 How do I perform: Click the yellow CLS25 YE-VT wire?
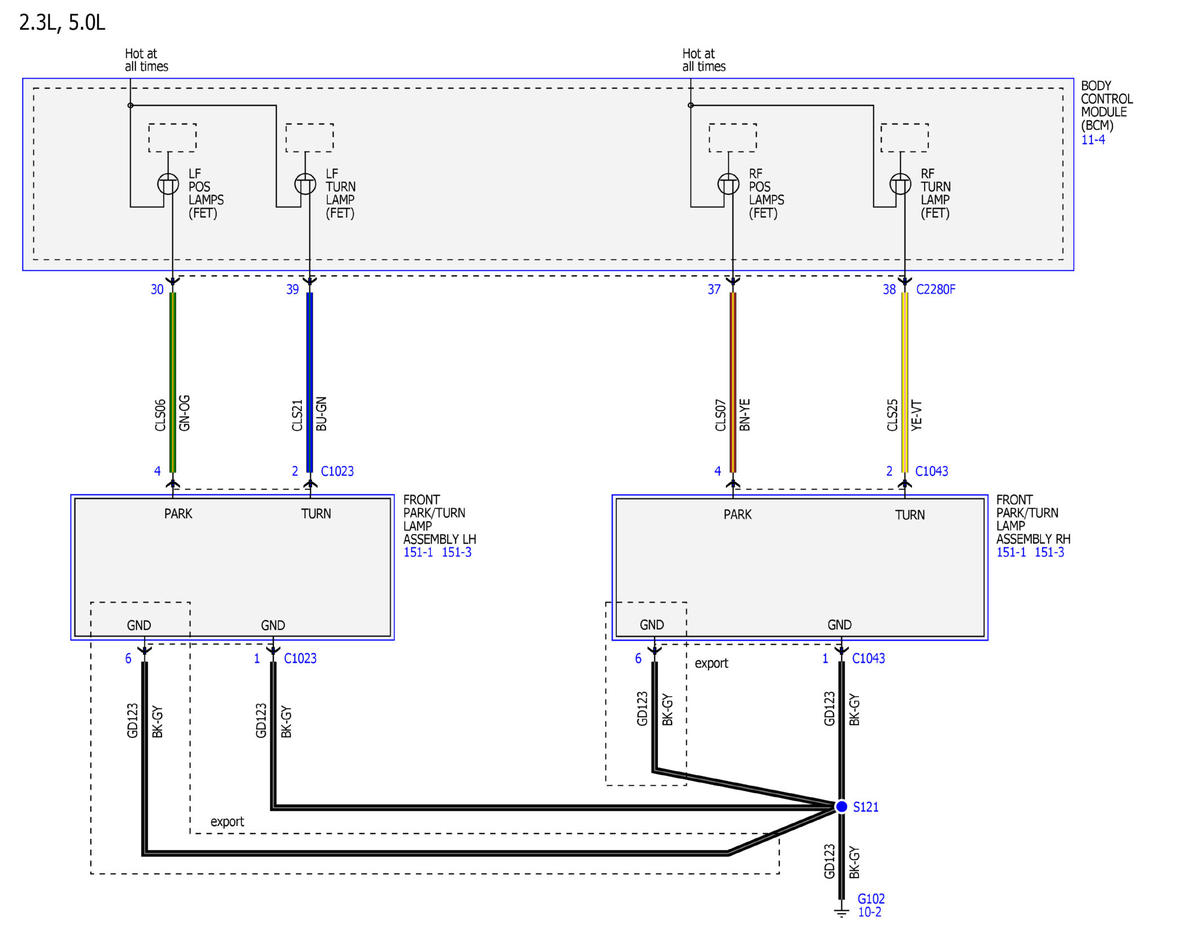[905, 381]
